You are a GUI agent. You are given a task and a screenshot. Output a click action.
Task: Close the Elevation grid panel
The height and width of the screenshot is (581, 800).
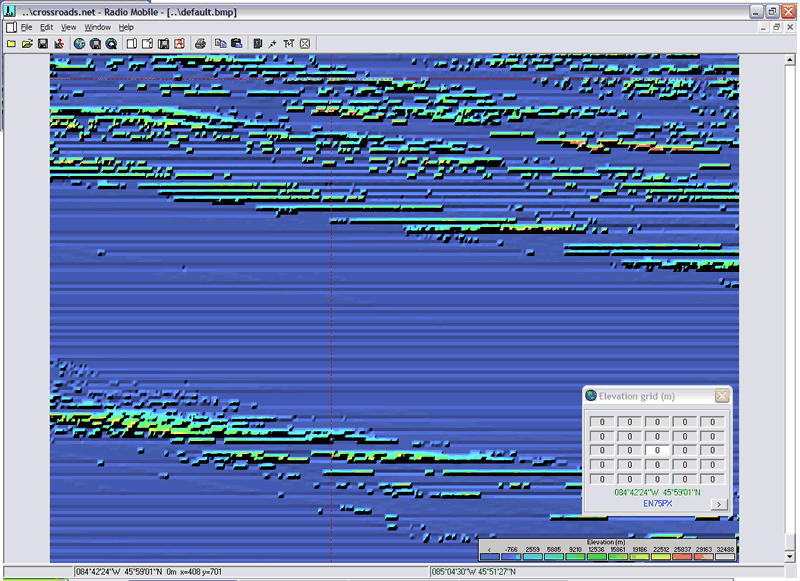[x=722, y=396]
